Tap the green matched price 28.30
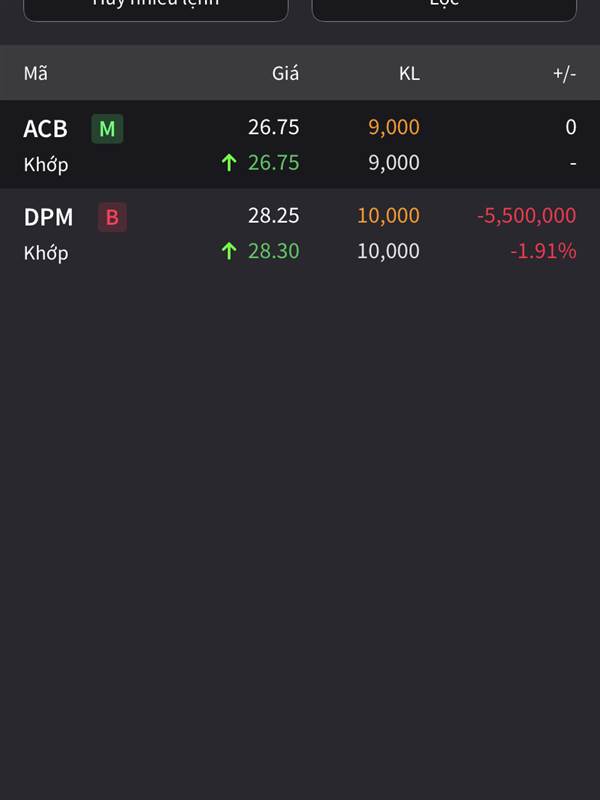This screenshot has width=600, height=800. [273, 251]
